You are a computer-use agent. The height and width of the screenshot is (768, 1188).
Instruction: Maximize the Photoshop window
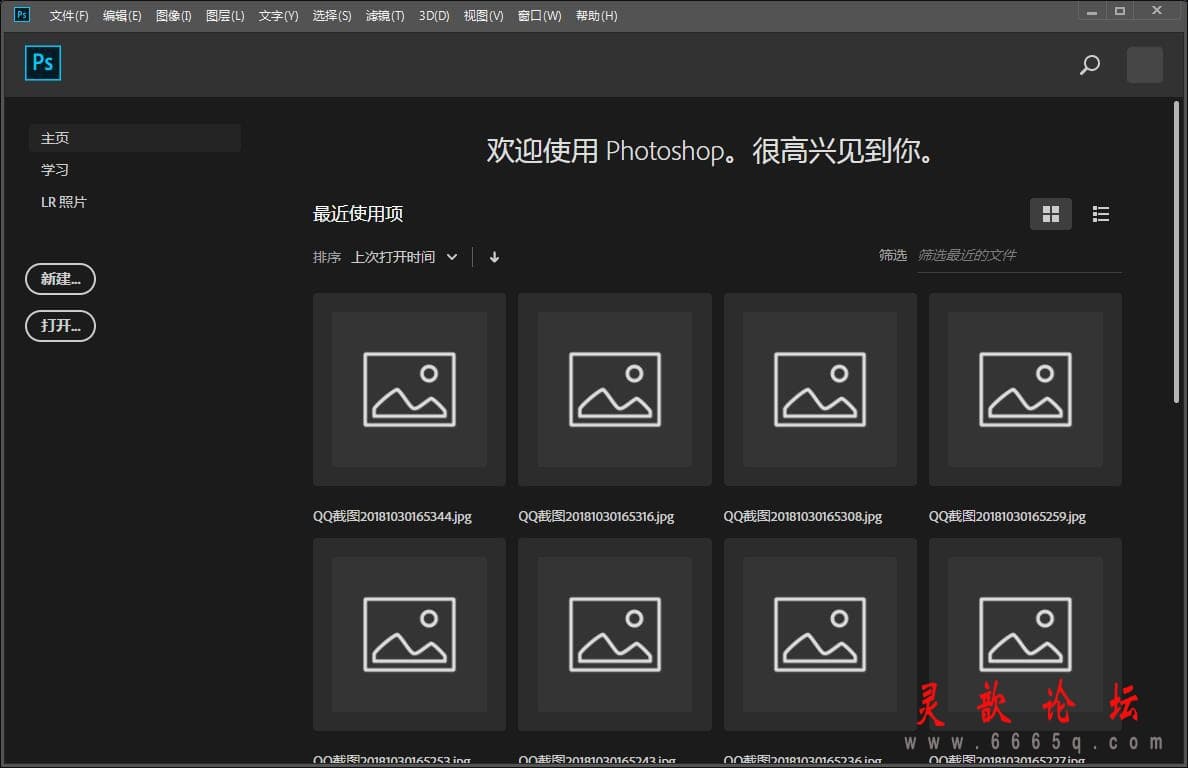click(x=1120, y=11)
